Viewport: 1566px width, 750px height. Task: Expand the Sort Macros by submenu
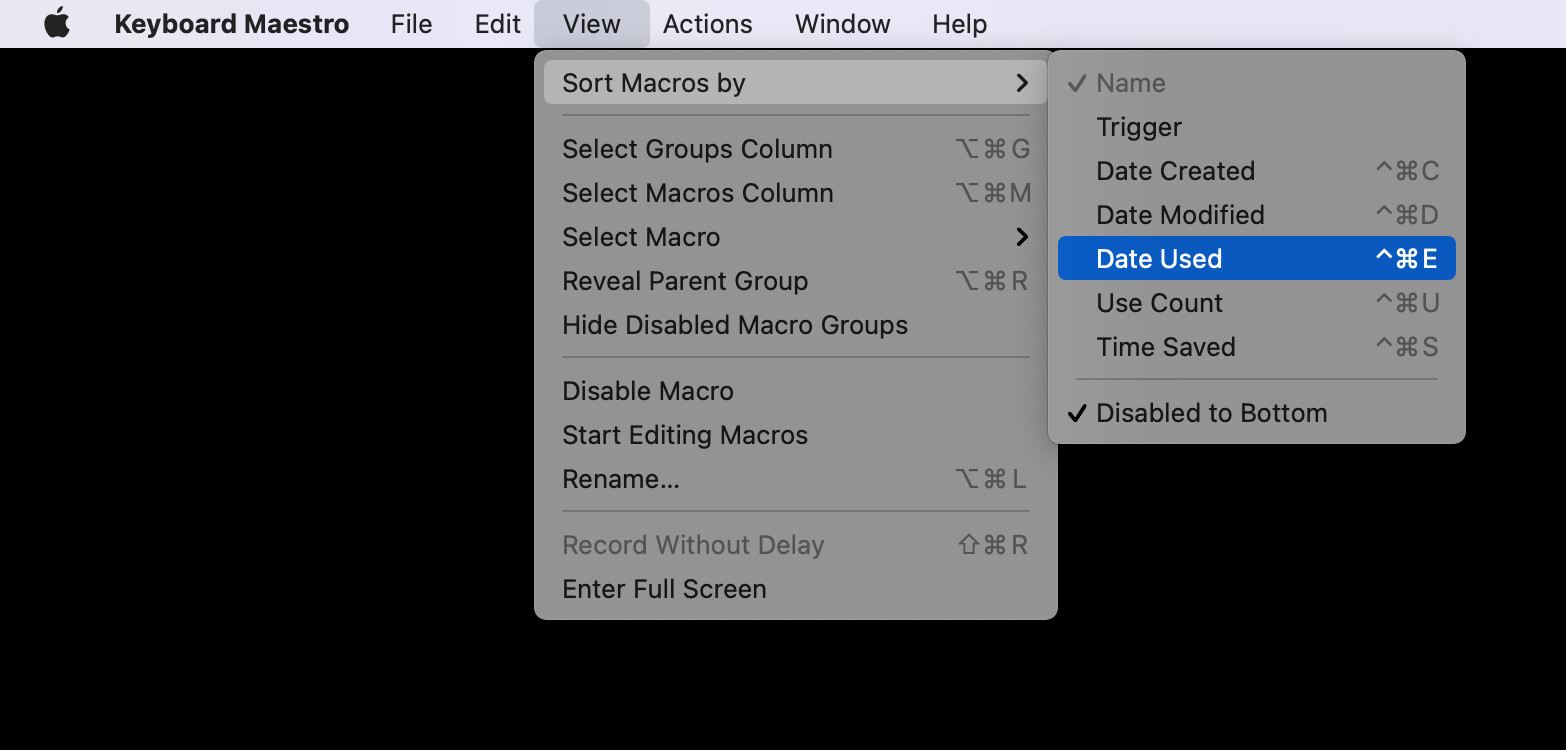(x=795, y=83)
